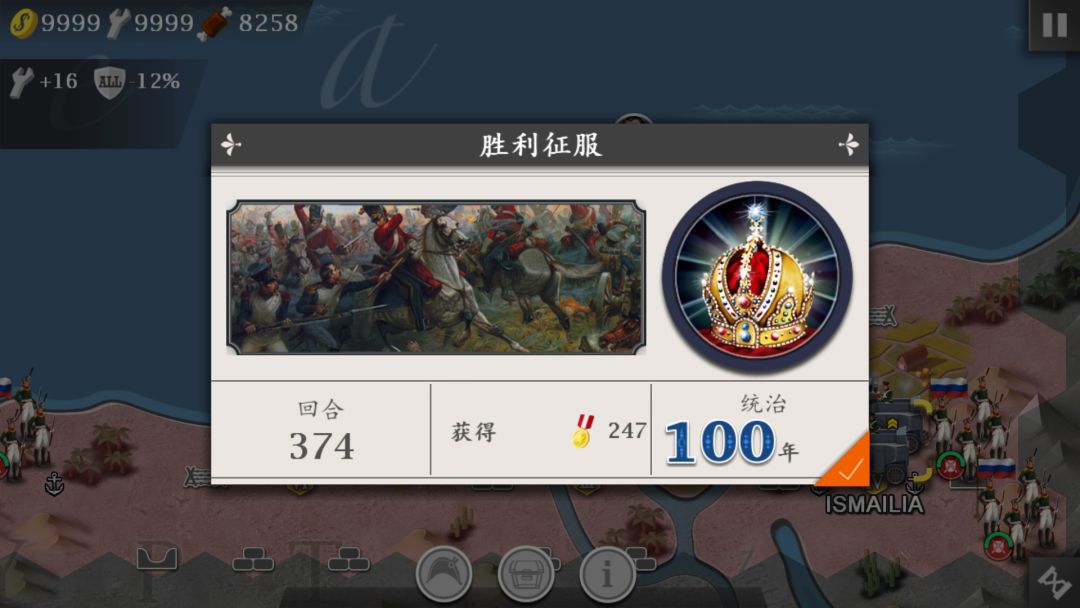
Task: Open the info button icon
Action: click(607, 574)
